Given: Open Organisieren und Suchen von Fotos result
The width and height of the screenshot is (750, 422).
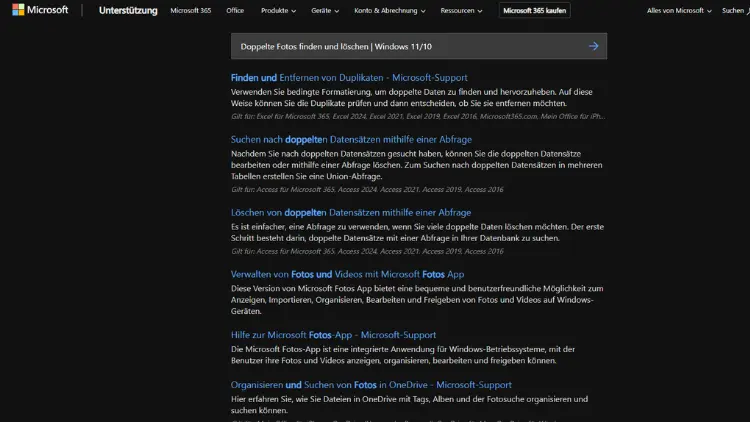Looking at the screenshot, I should click(x=371, y=385).
